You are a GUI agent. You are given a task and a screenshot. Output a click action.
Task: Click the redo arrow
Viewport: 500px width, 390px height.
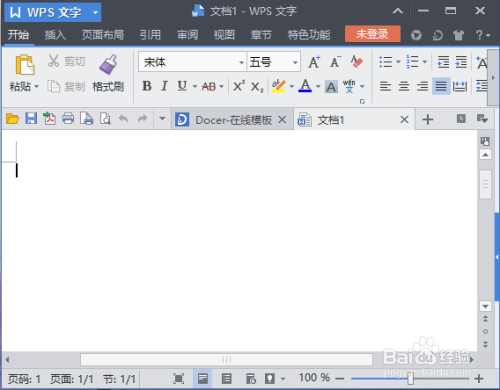[142, 118]
